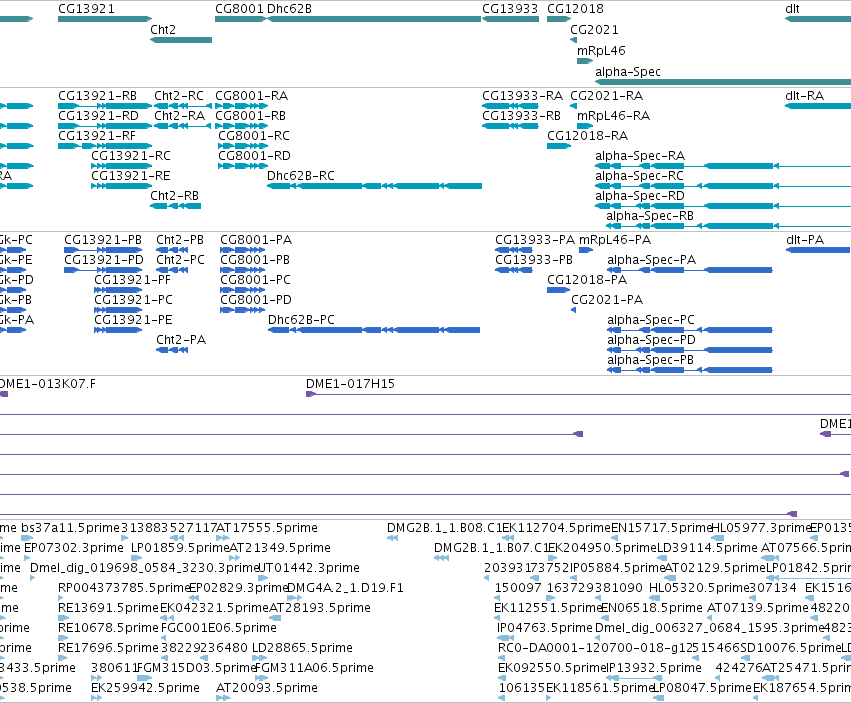Screen dimensions: 851x703
Task: Click transcript mRpL46-RA
Action: (x=613, y=116)
